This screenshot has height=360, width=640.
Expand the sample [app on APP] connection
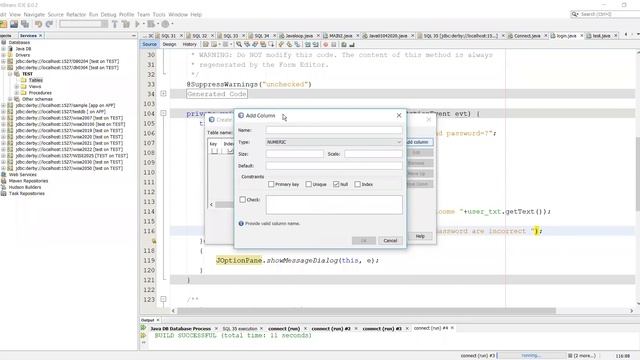(x=3, y=105)
